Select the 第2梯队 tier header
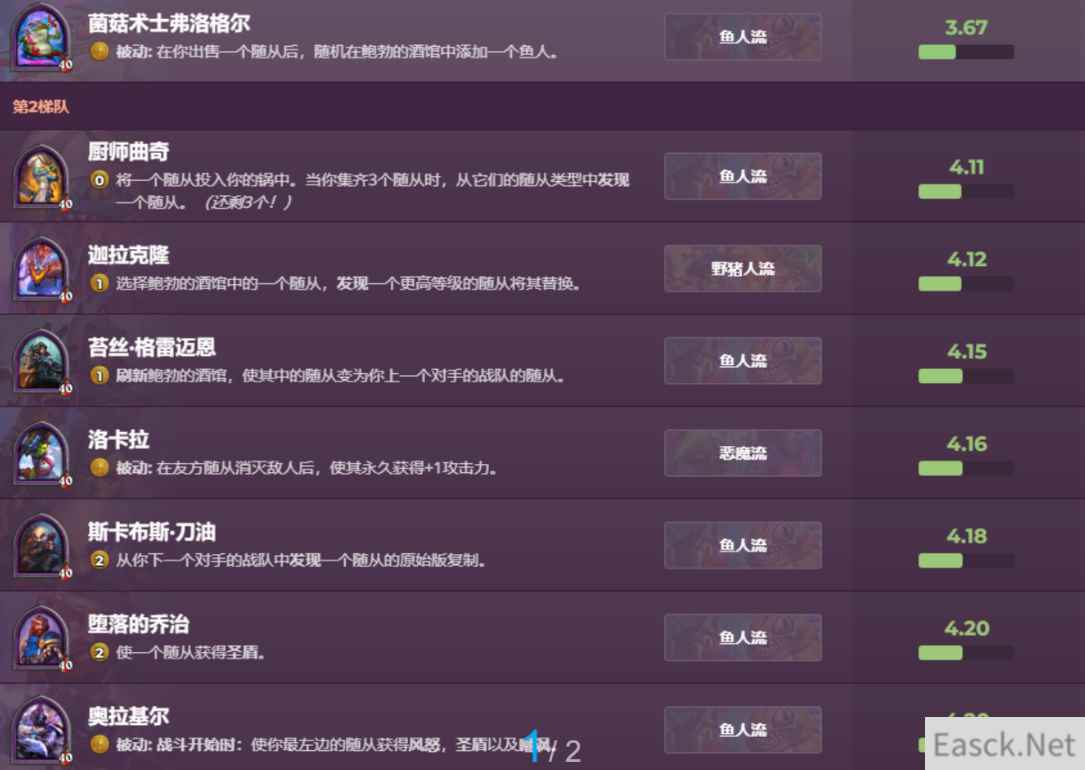The image size is (1085, 770). (41, 107)
